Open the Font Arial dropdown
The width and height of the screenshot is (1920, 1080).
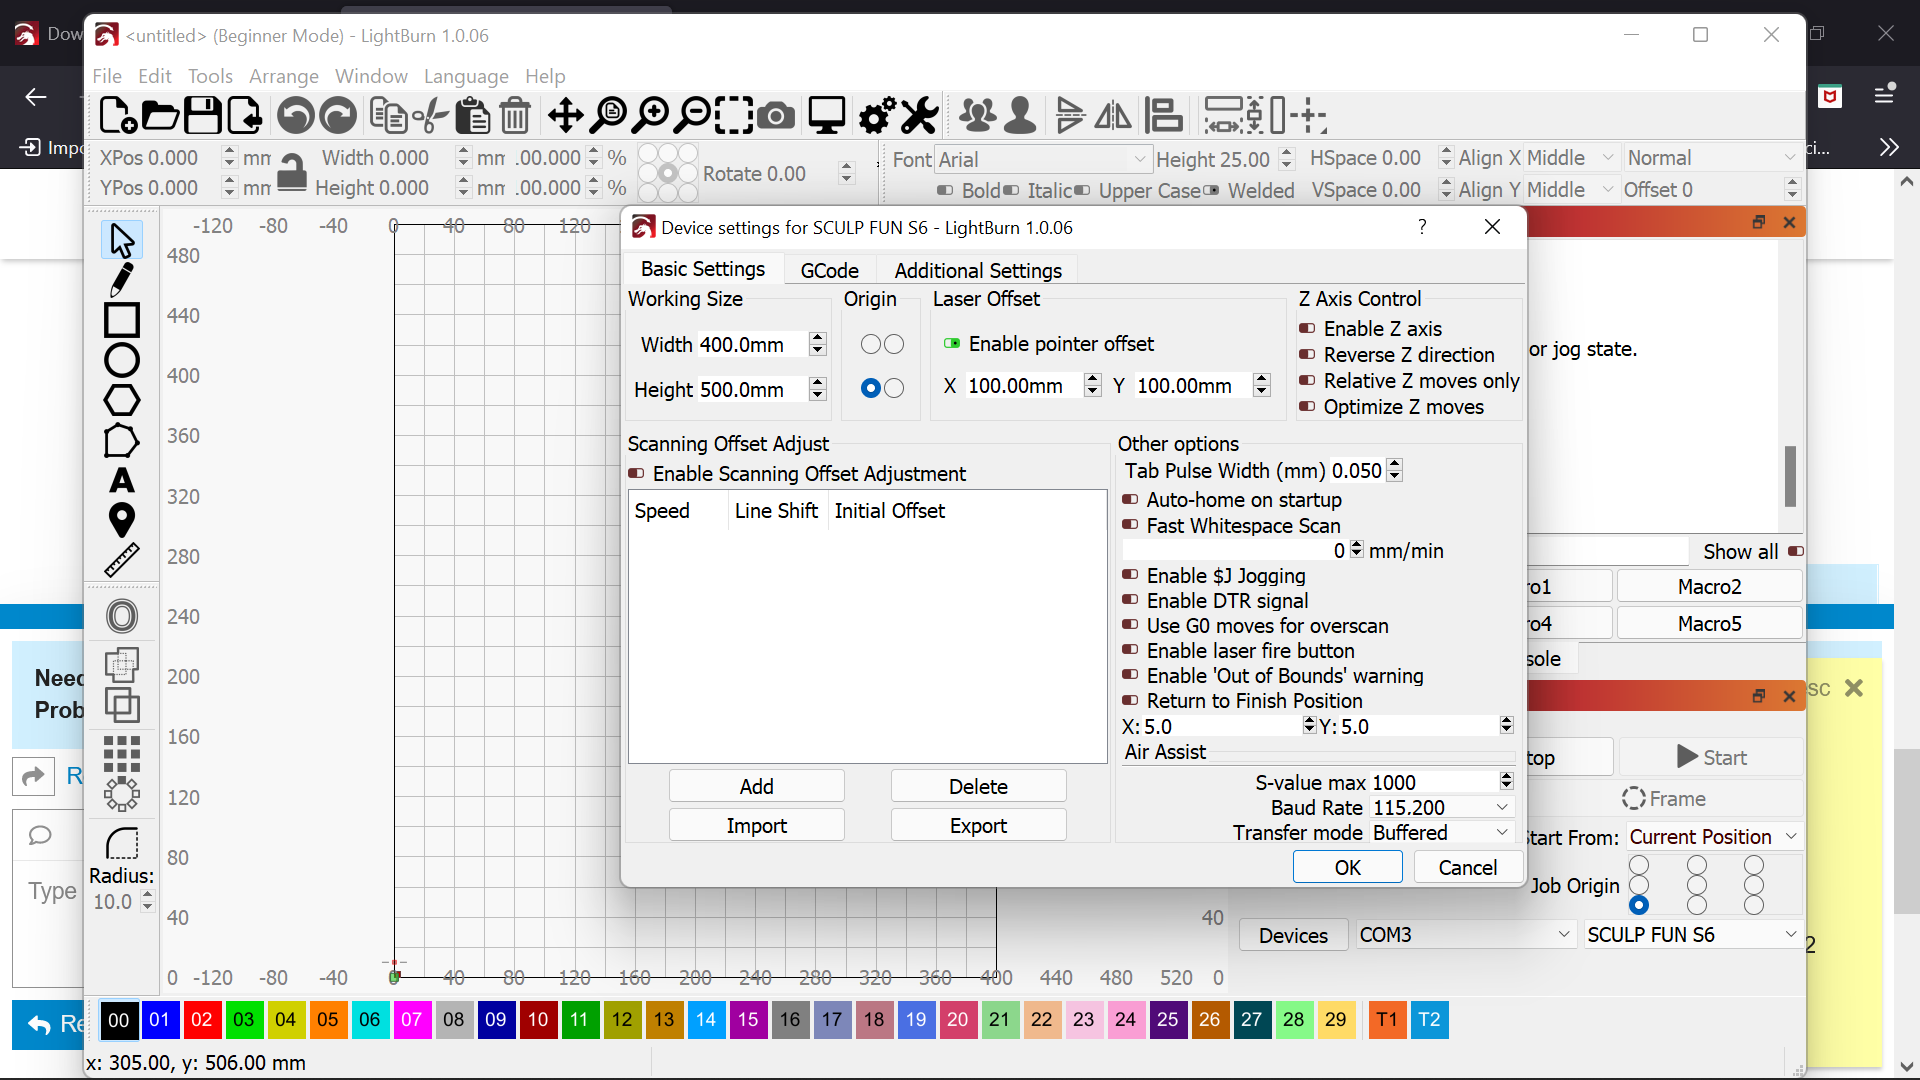(1042, 160)
